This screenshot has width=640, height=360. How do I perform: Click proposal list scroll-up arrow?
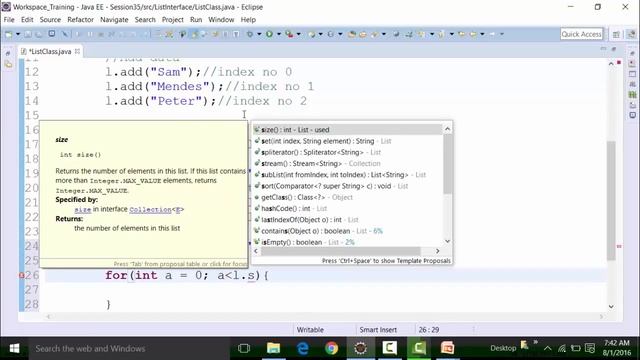(447, 129)
